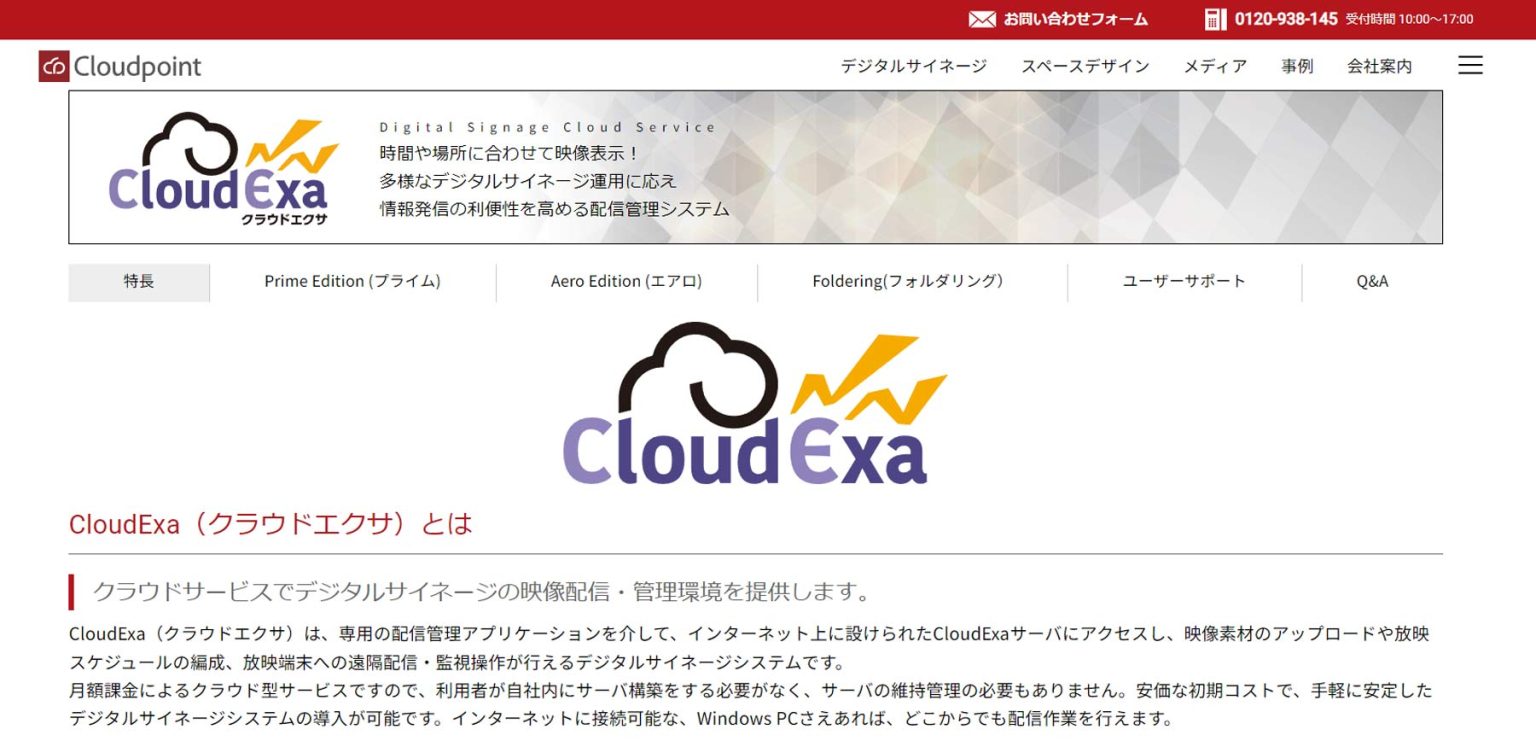Open the 会社案内 page from the navigation
This screenshot has width=1536, height=741.
click(x=1378, y=65)
